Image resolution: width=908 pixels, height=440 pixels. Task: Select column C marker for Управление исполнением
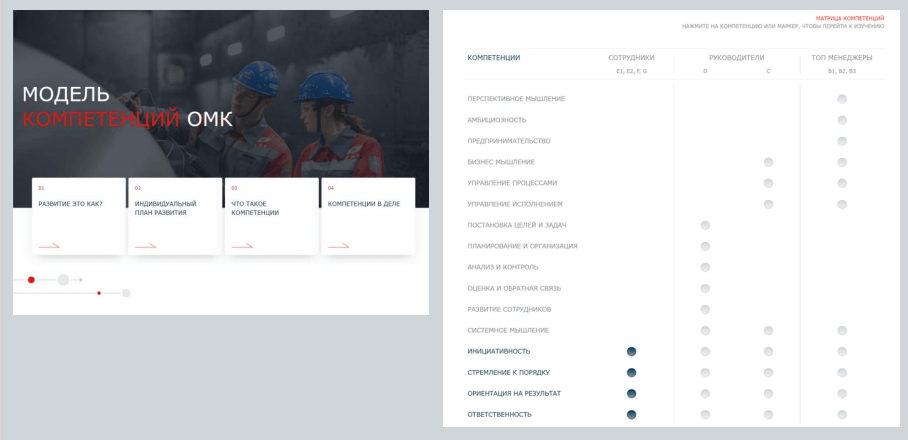click(768, 204)
